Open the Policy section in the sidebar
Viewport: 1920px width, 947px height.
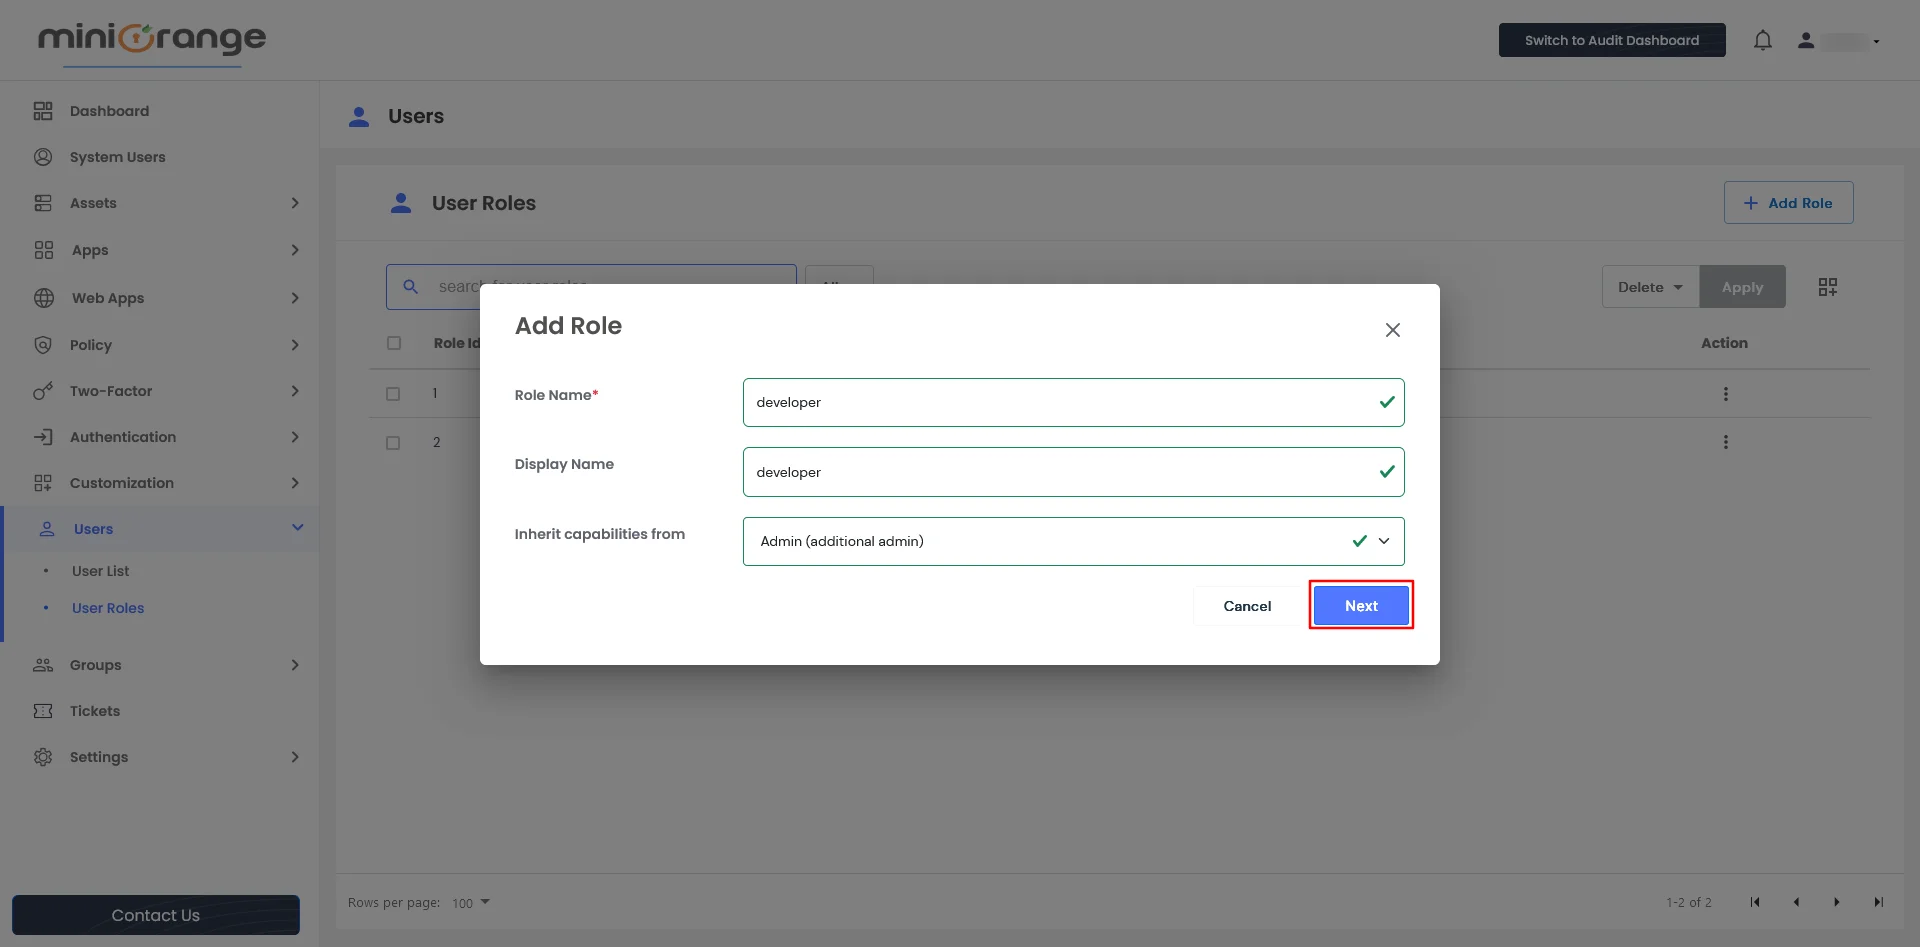coord(91,345)
